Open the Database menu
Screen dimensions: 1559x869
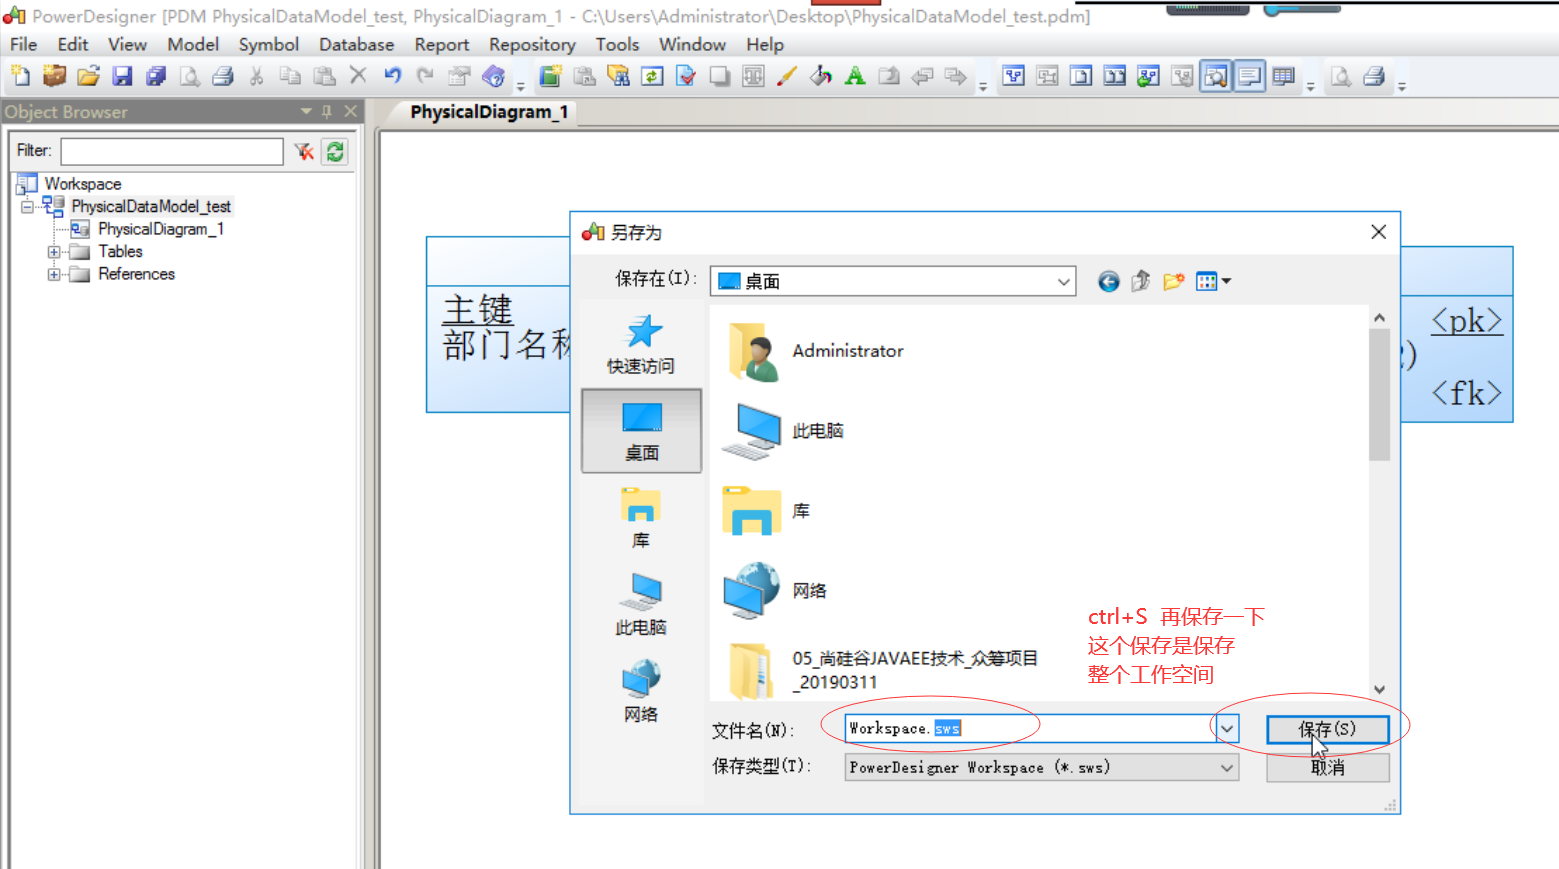pos(356,45)
